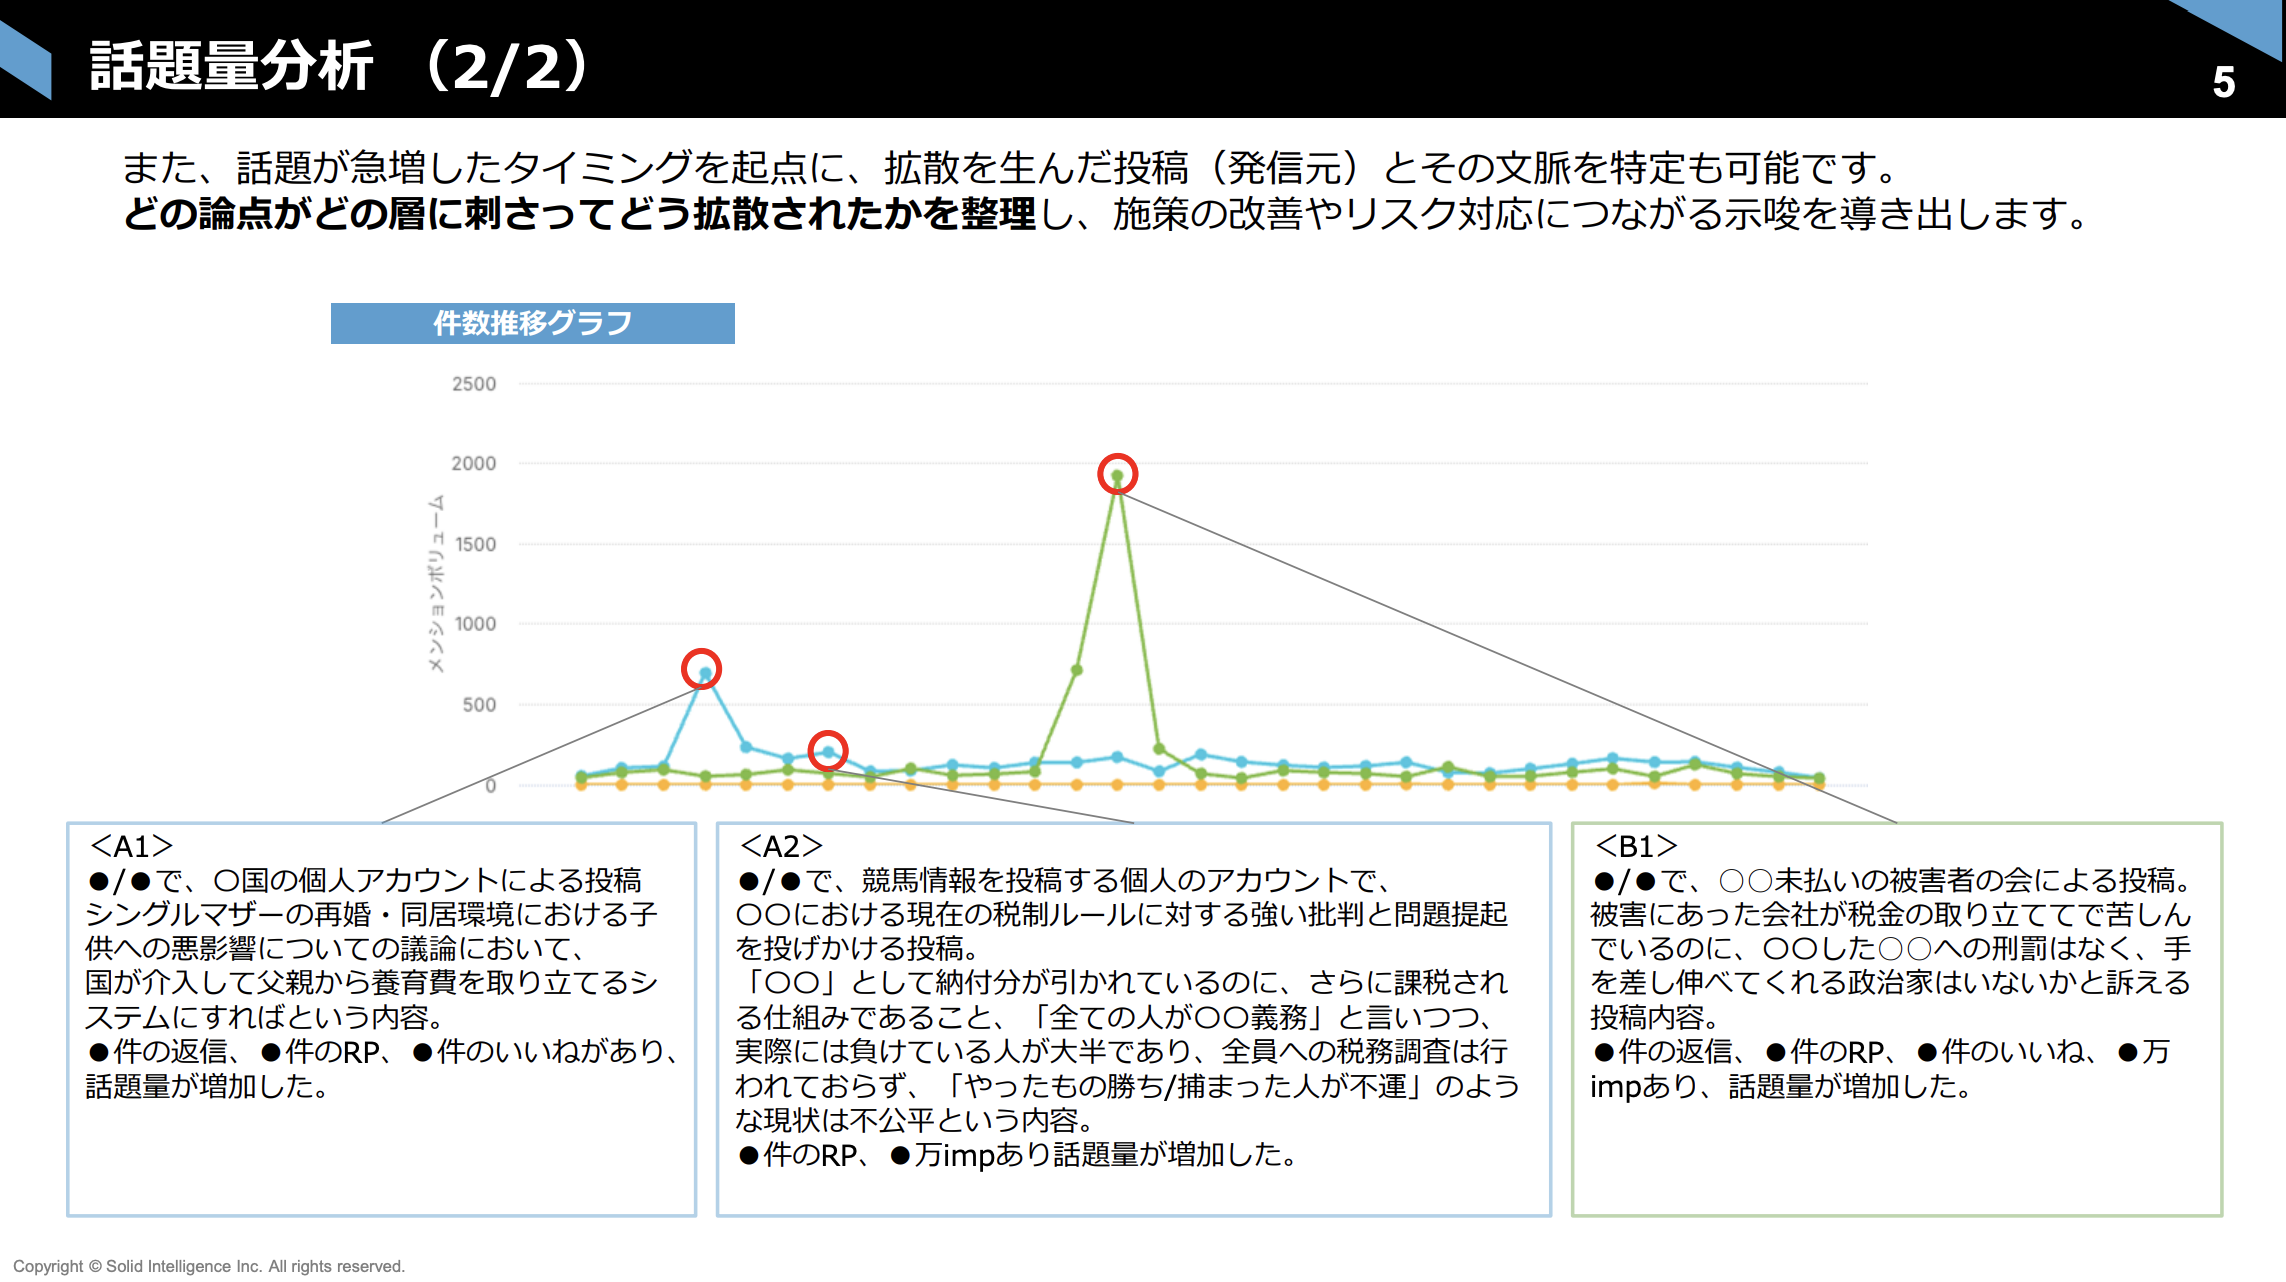Click the 件数推移グラフ label banner
Viewport: 2286px width, 1282px height.
click(x=532, y=323)
